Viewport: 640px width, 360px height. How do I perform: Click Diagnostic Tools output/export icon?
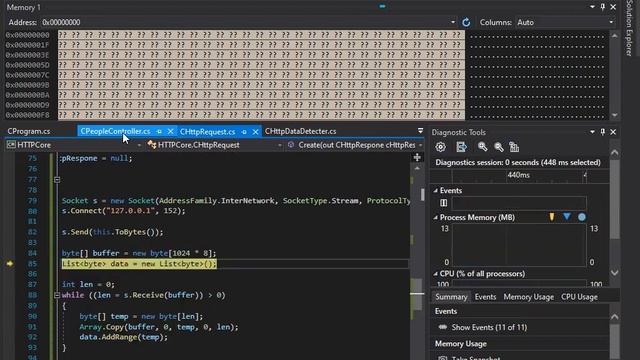462,147
